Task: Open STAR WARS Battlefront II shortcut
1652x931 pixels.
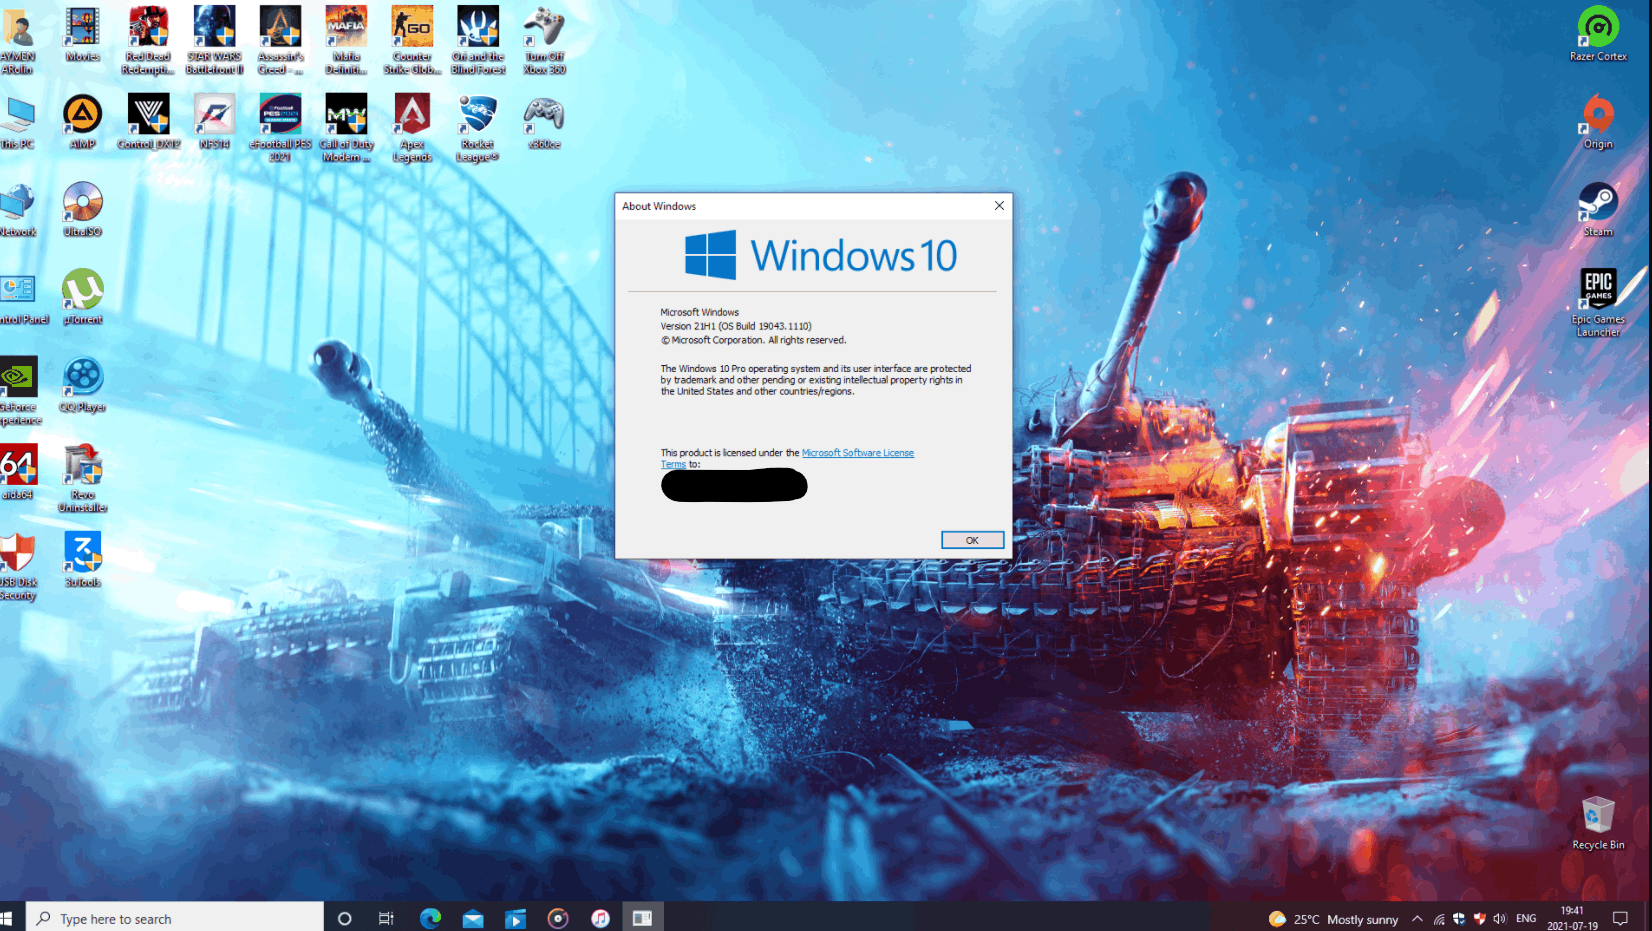Action: (x=214, y=40)
